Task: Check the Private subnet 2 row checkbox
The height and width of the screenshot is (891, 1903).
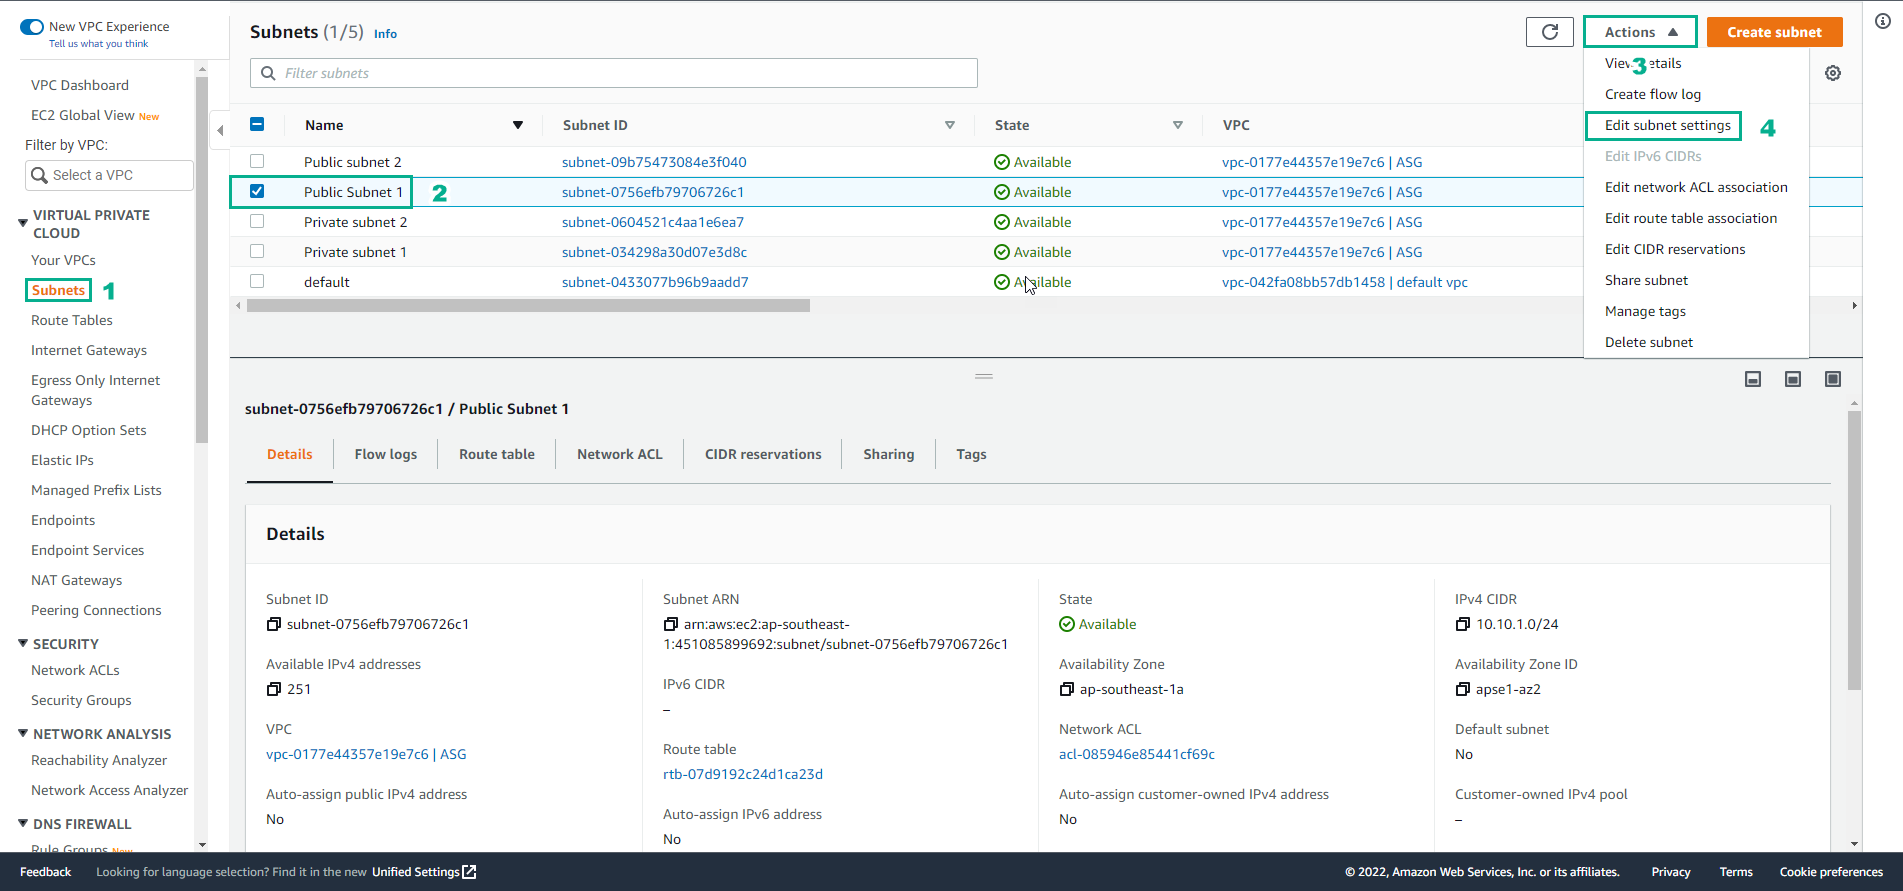Action: [x=257, y=221]
